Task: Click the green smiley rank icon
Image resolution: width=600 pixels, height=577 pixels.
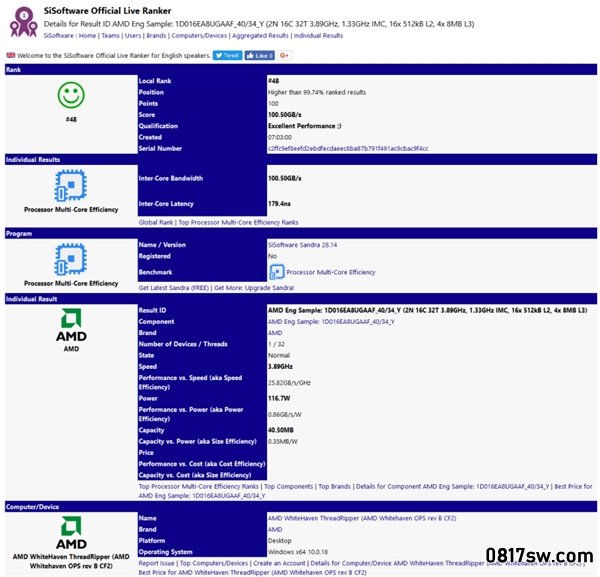Action: 71,95
